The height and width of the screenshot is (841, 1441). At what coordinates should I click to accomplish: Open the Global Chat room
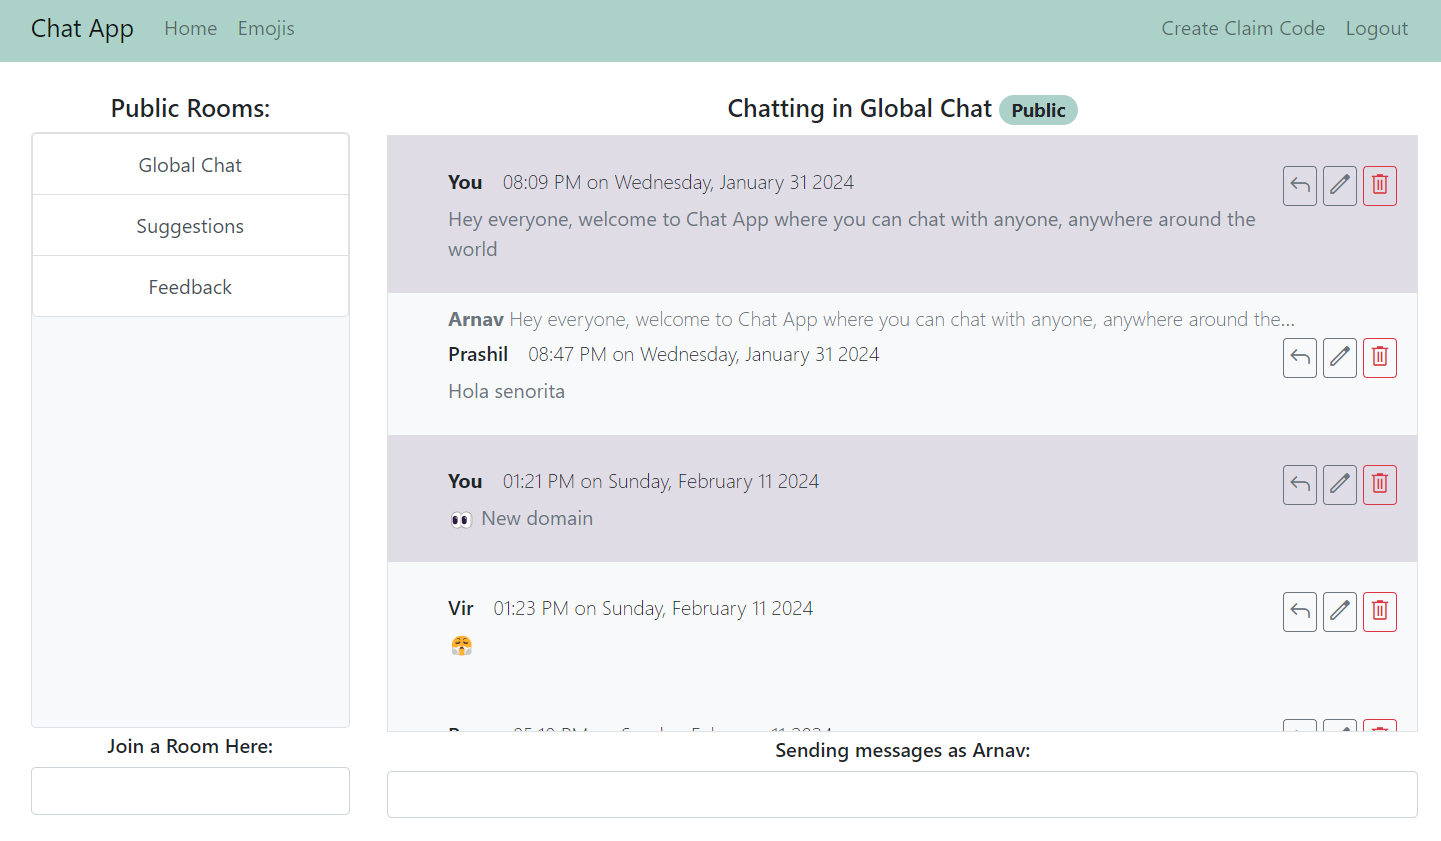pos(190,164)
